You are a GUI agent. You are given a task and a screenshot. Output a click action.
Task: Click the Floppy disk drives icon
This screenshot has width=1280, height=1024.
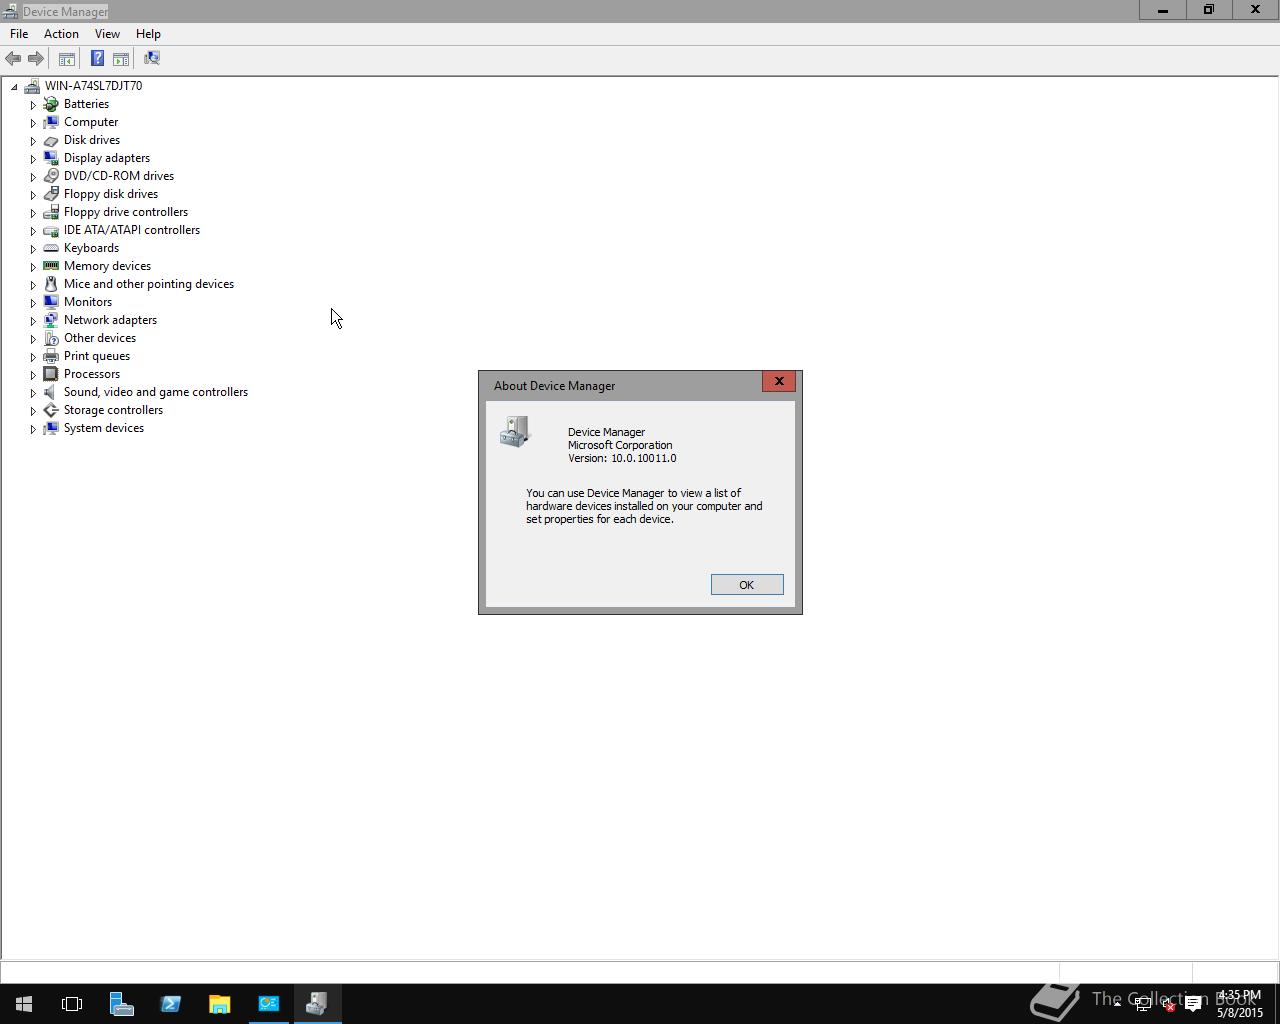coord(51,194)
